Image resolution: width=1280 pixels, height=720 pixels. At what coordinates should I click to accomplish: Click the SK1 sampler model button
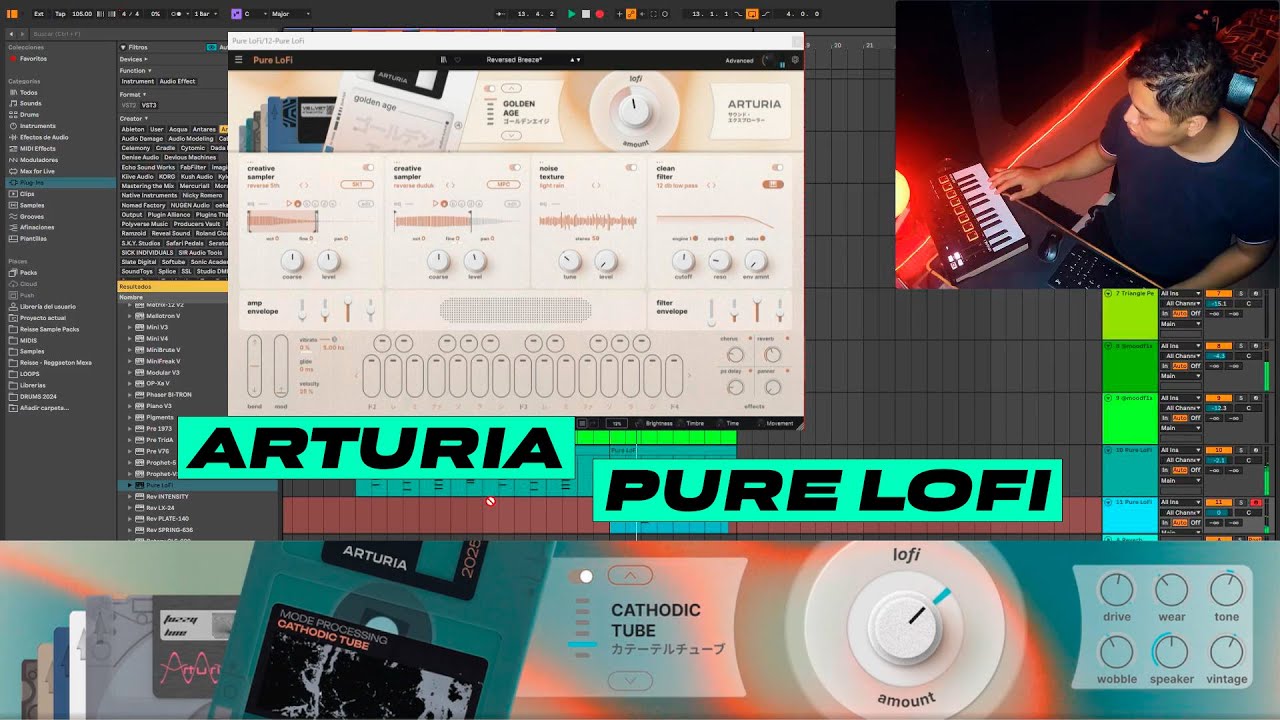click(x=357, y=185)
